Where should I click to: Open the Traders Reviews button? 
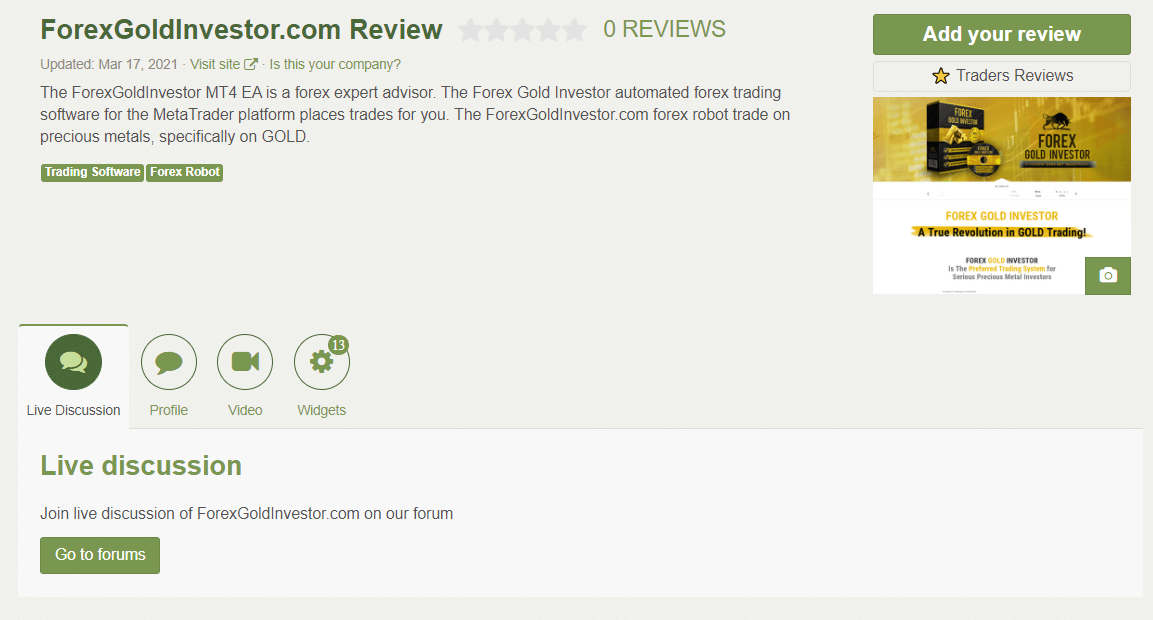1002,76
